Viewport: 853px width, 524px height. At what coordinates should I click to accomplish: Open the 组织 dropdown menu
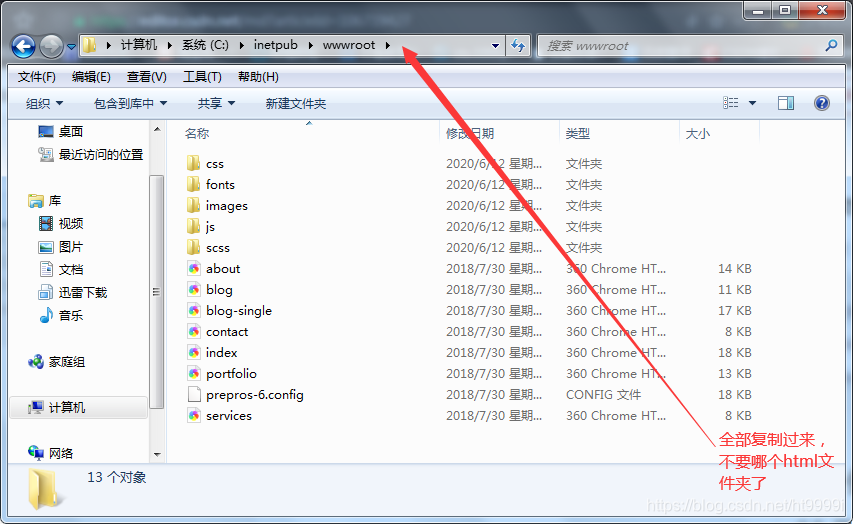45,103
